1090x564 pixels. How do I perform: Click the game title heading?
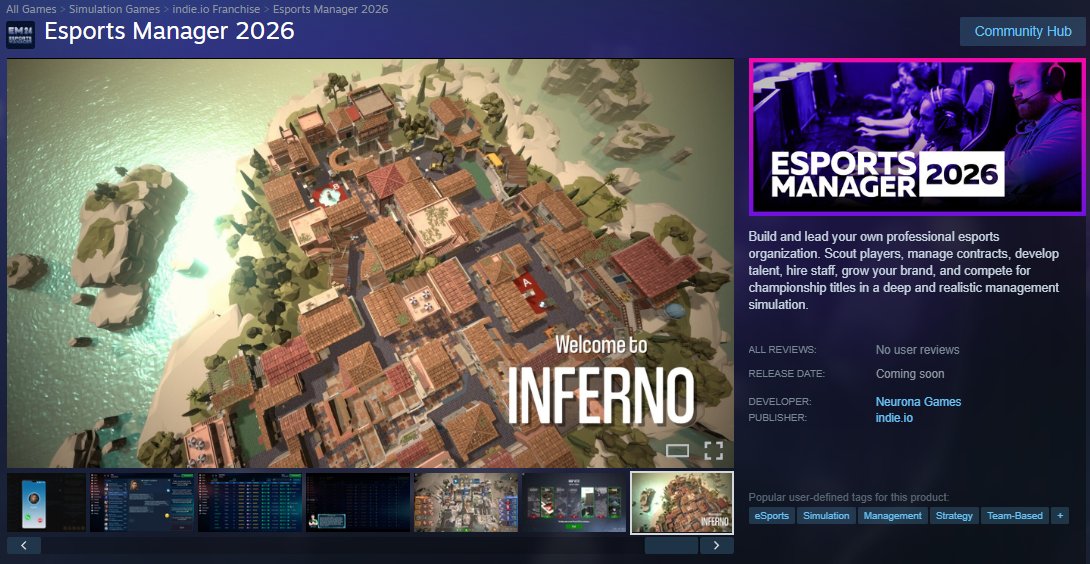[169, 31]
